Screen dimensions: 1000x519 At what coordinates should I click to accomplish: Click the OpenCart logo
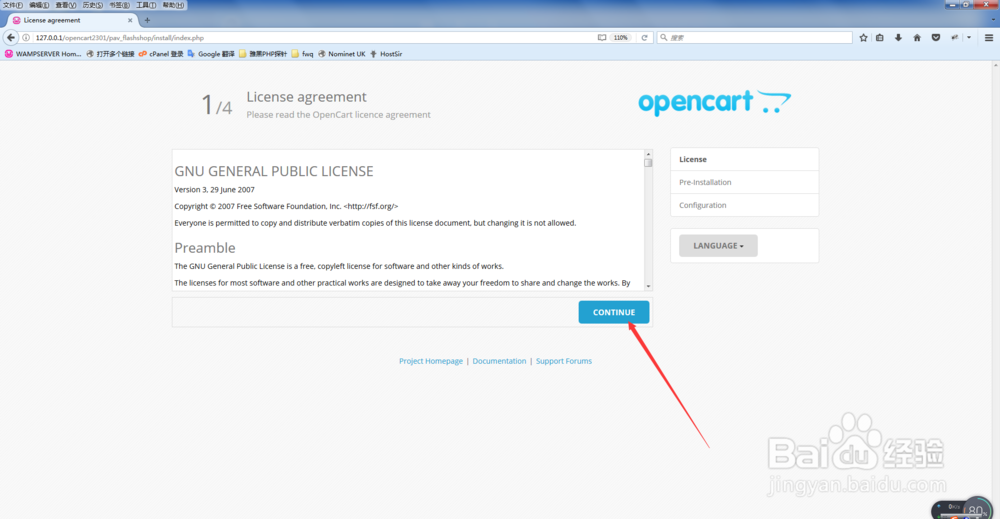point(714,102)
